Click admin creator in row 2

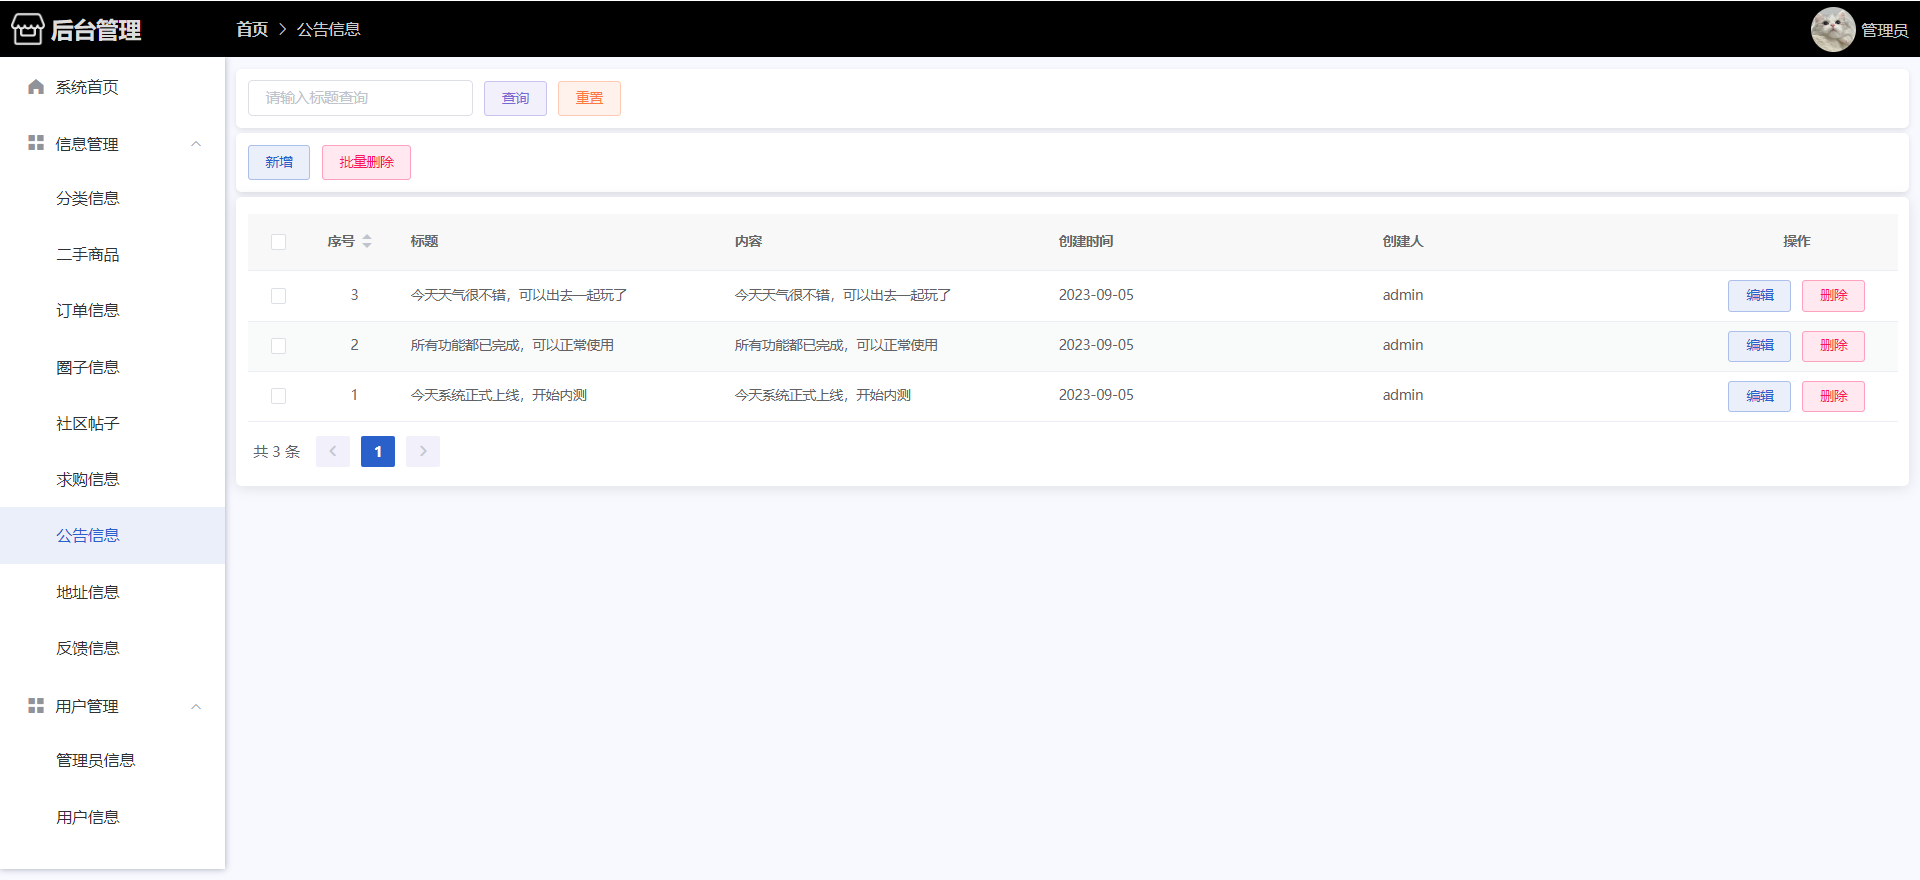[1403, 345]
